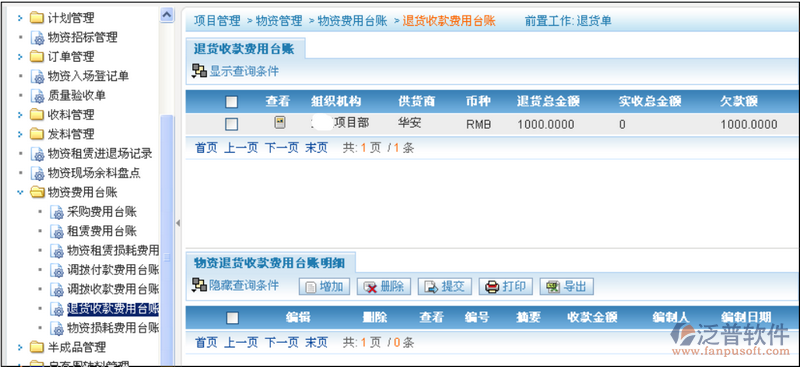Click the 显示查询条件 search icon
The image size is (800, 367).
tap(199, 71)
